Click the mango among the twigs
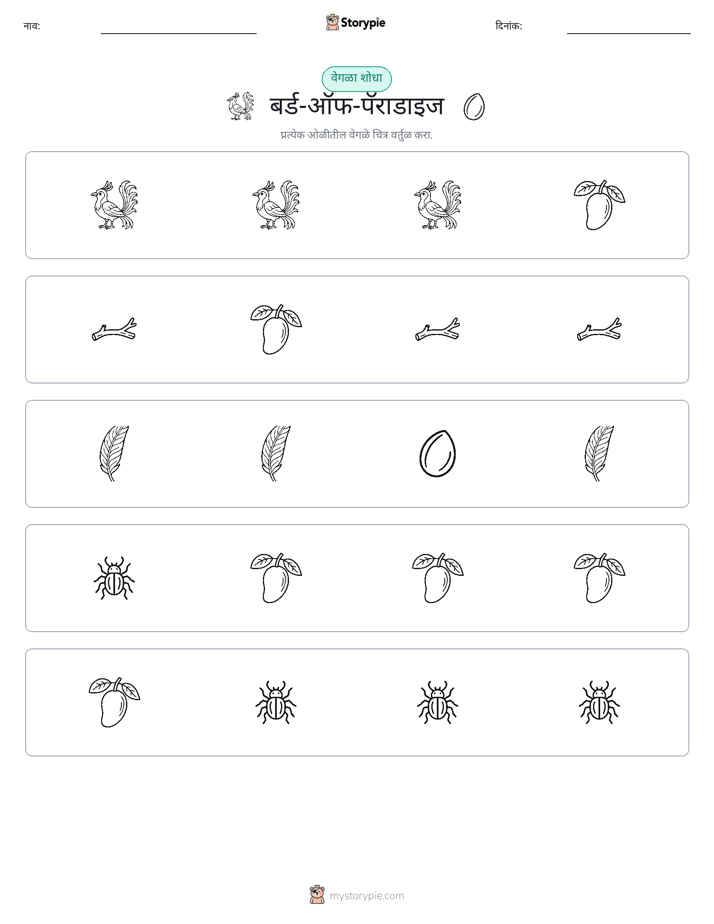Viewport: 714px width, 924px height. (x=276, y=329)
